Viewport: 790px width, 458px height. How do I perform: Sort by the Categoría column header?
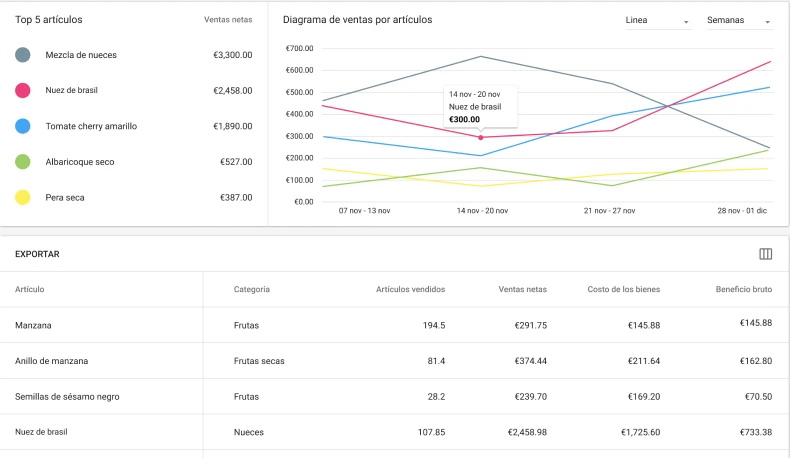click(251, 289)
